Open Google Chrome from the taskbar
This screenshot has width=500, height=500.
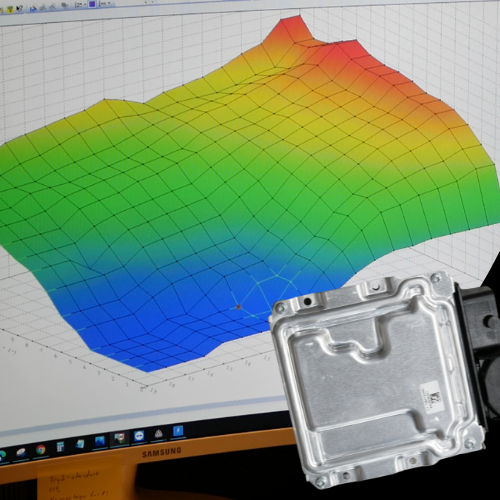[x=41, y=449]
